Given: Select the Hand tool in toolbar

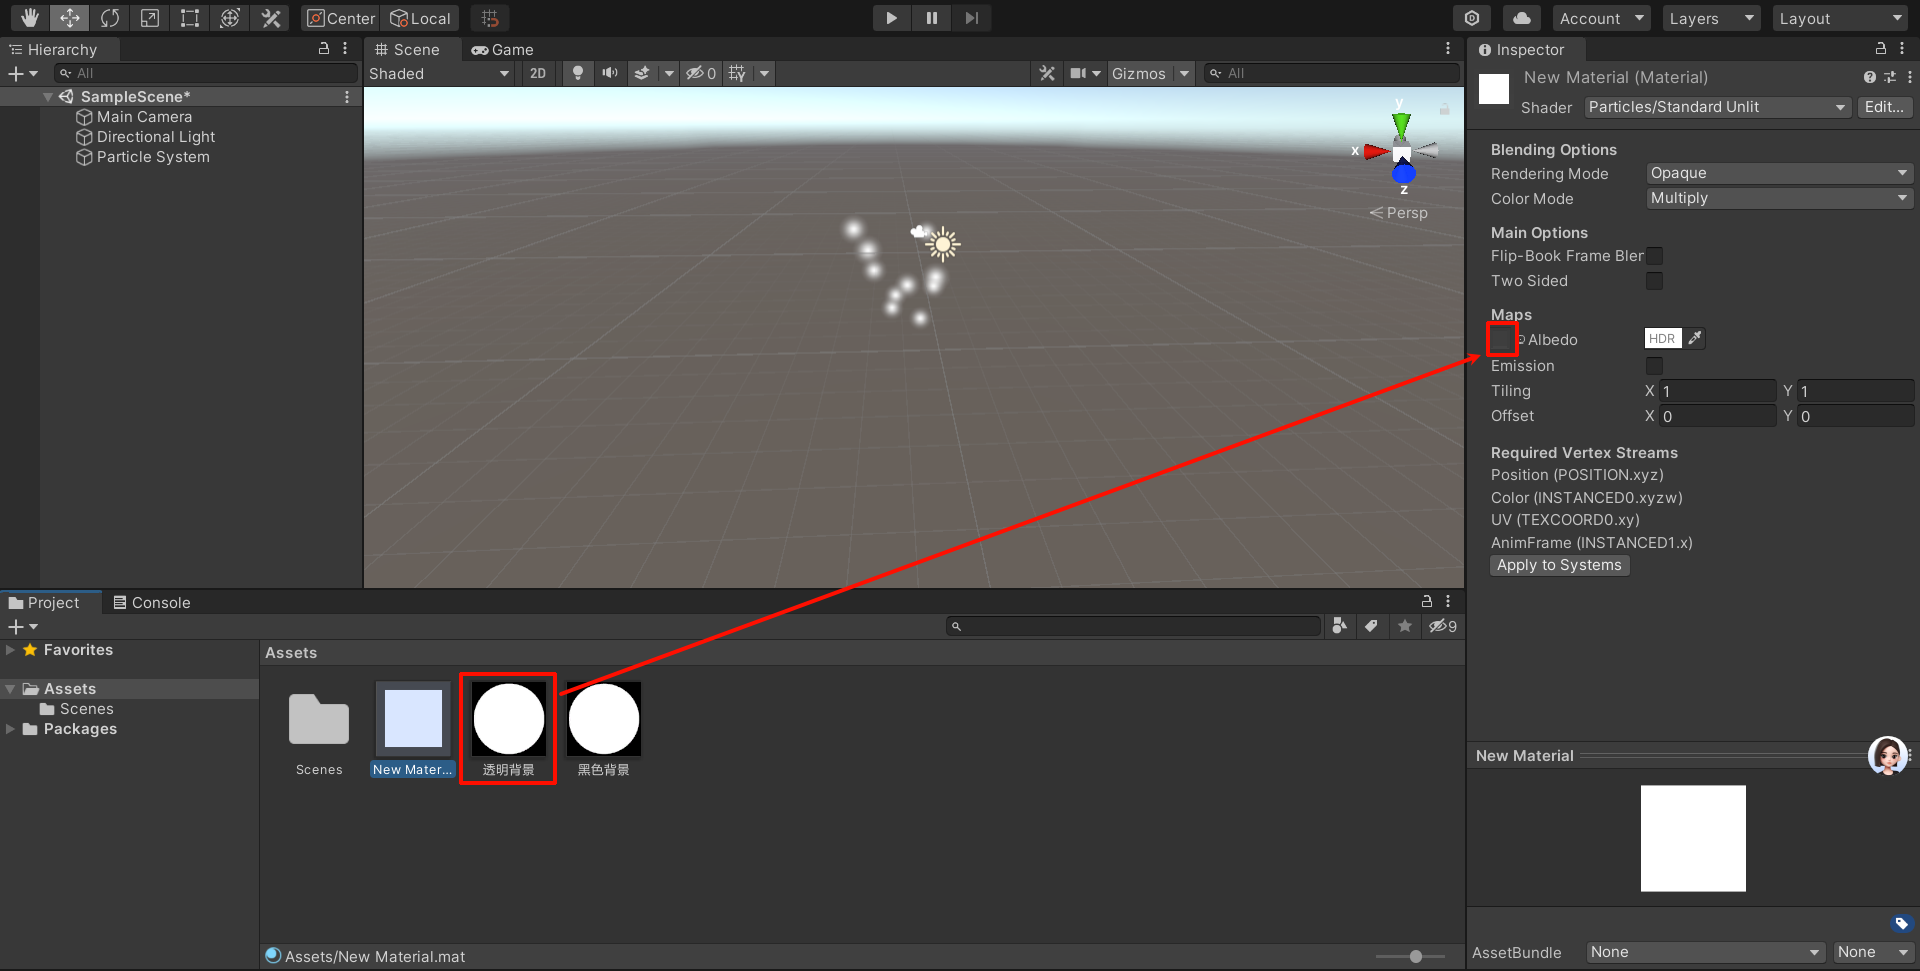Looking at the screenshot, I should 30,18.
